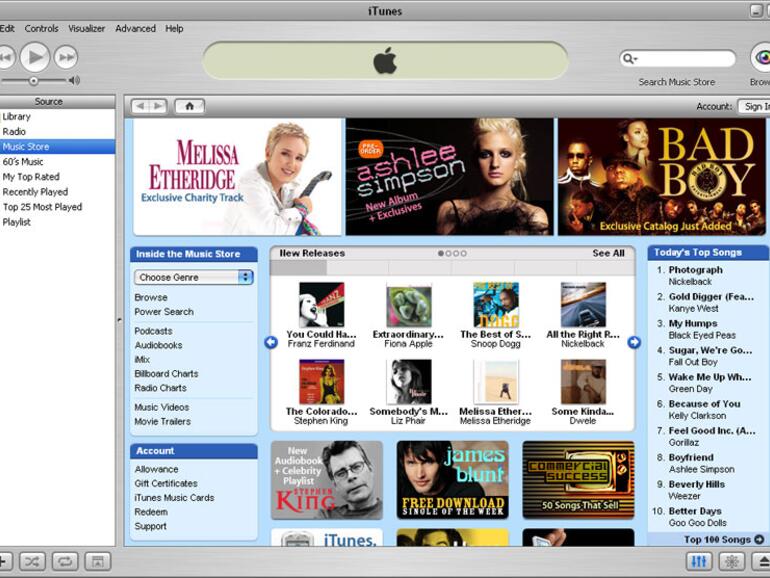Viewport: 770px width, 578px height.
Task: Click See All in New Releases
Action: point(608,253)
